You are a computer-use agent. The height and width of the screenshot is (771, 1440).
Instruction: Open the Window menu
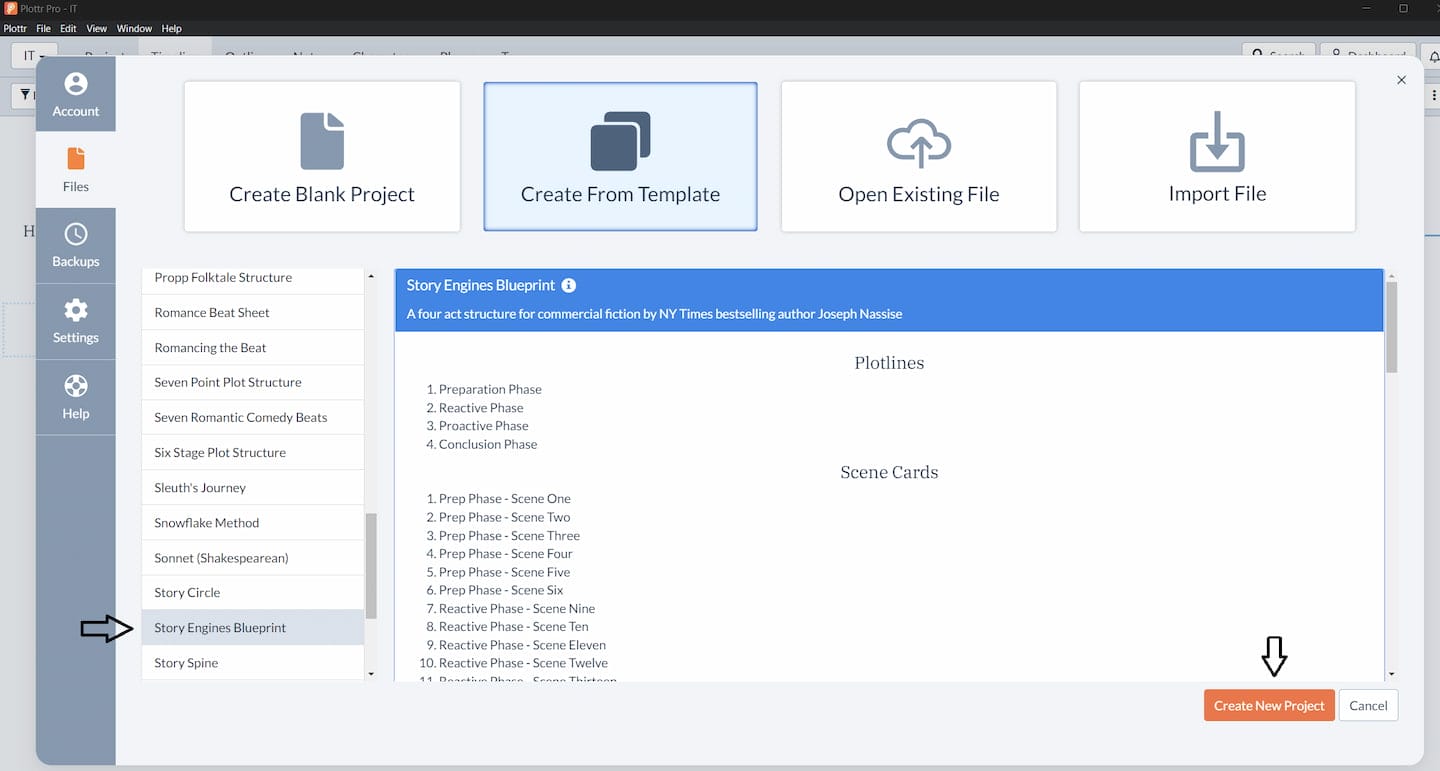click(x=134, y=28)
